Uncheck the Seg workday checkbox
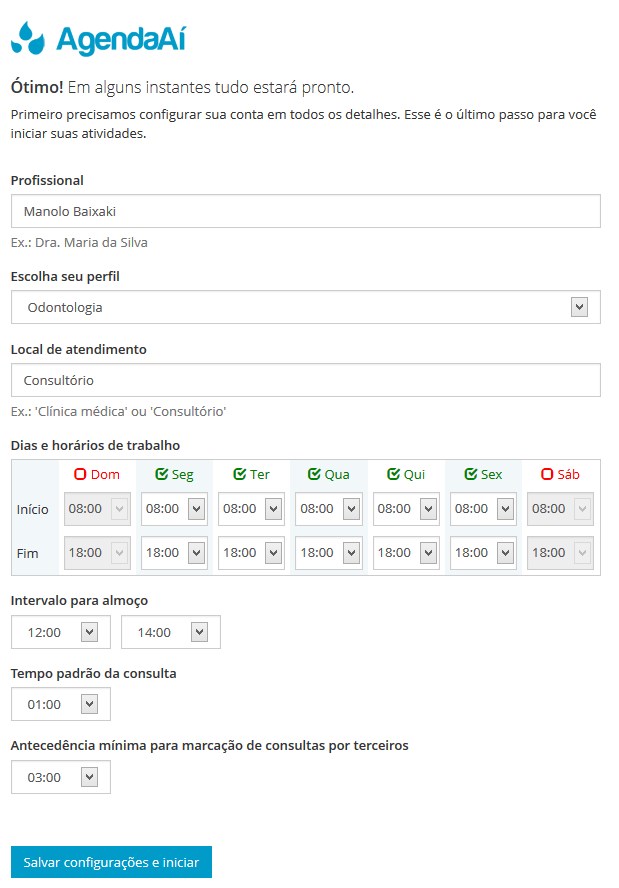Screen dimensions: 619x888 coord(162,474)
